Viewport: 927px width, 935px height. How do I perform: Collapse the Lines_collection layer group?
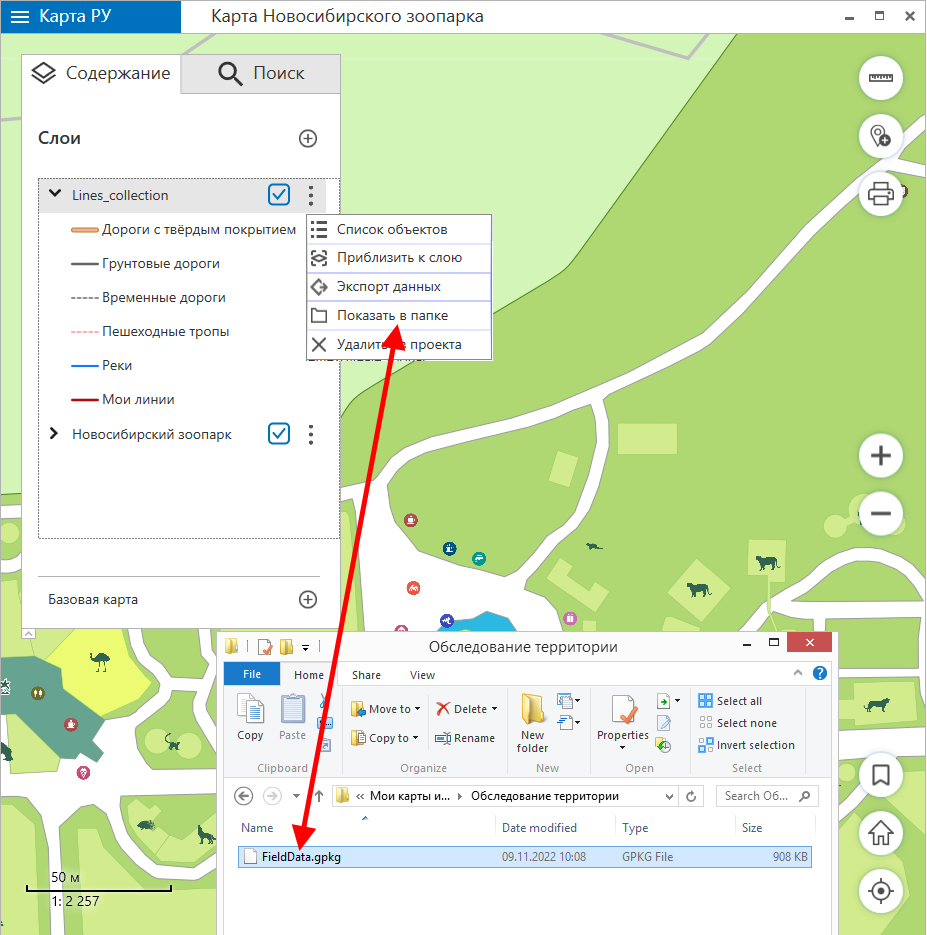(55, 193)
